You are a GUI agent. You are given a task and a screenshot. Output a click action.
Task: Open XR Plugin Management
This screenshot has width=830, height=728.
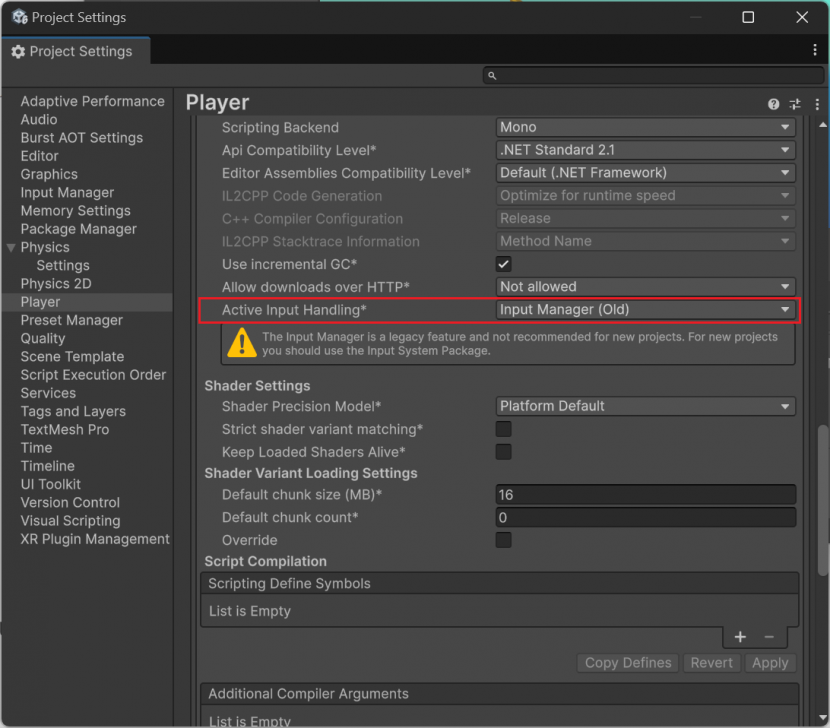click(95, 539)
